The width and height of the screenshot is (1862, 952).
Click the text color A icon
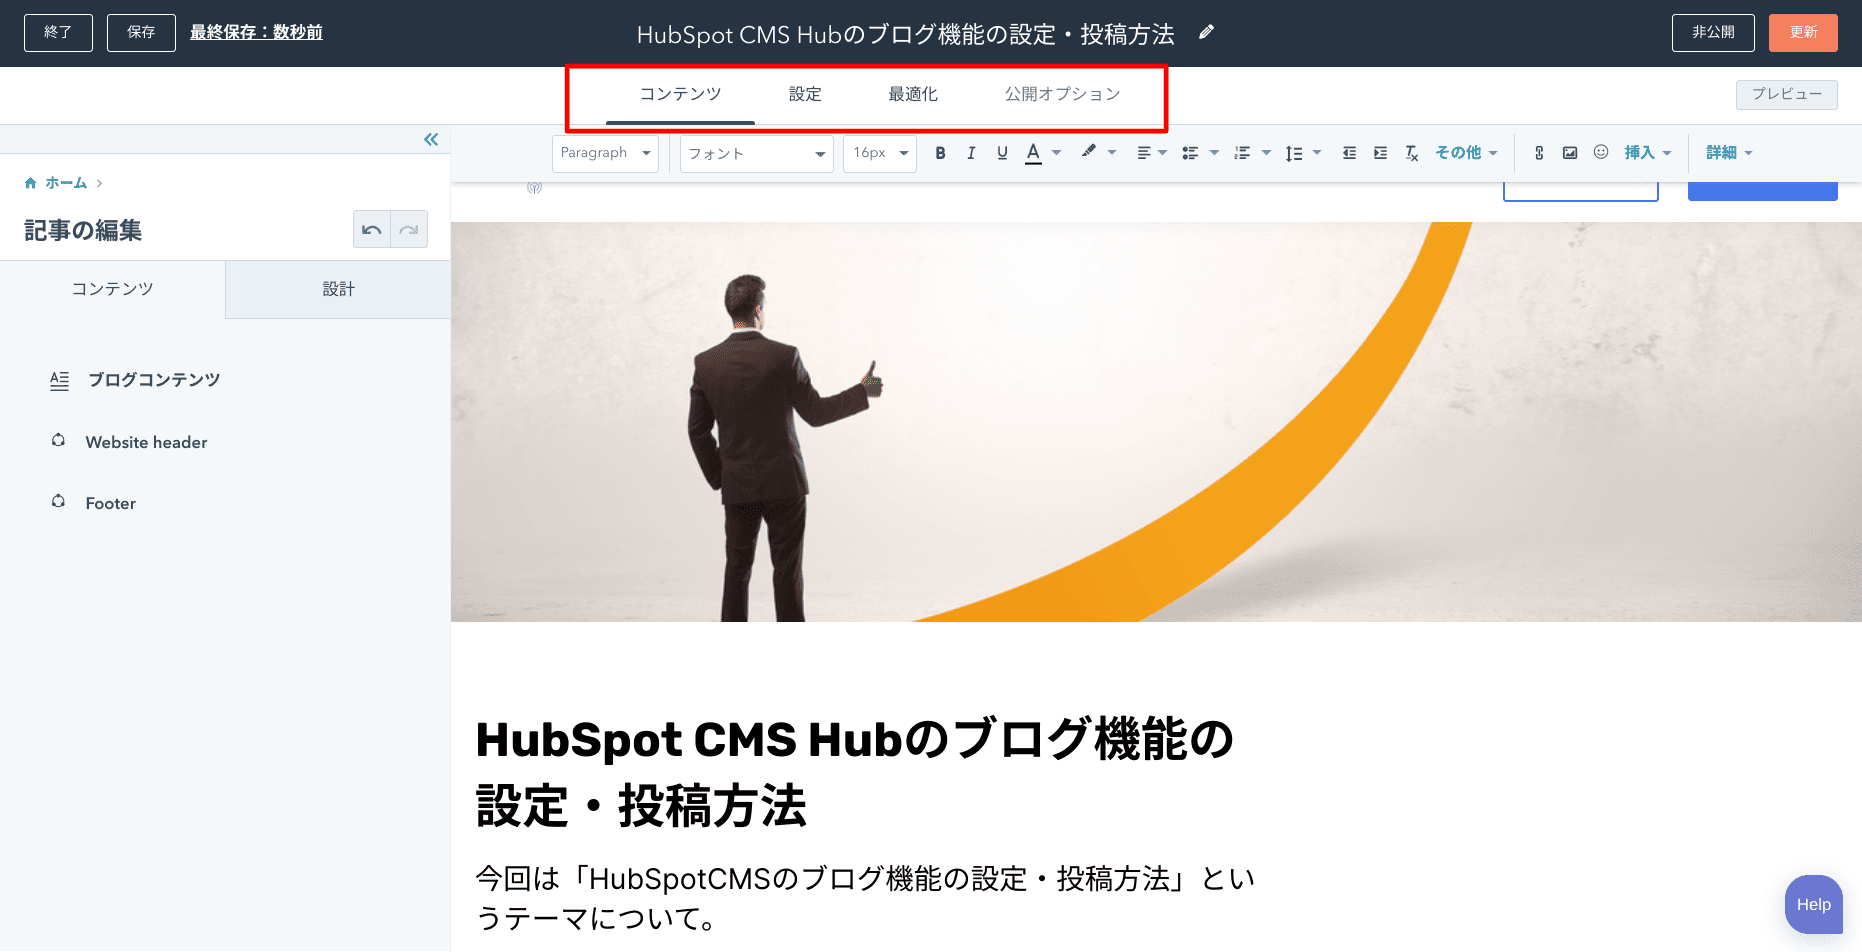[1034, 153]
